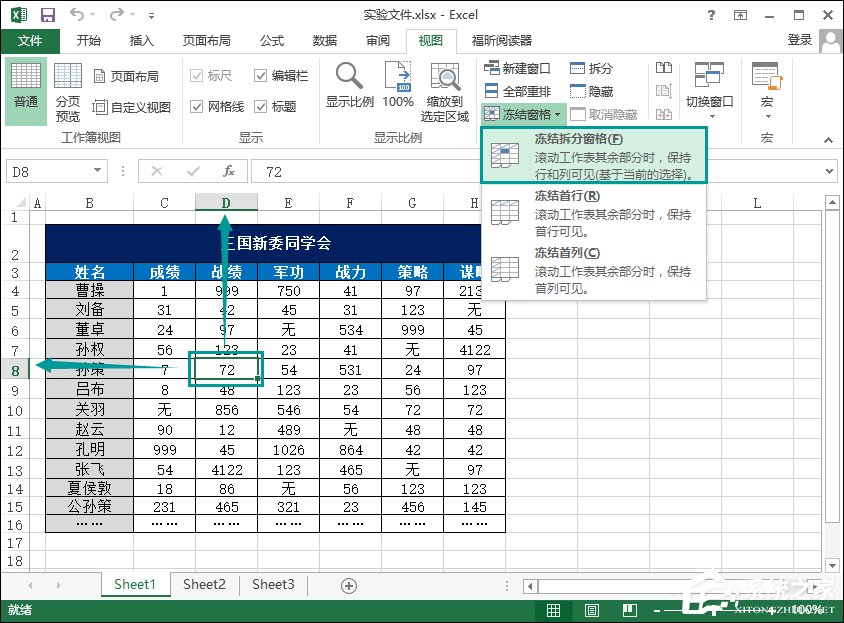This screenshot has height=623, width=844.
Task: Toggle the 网格线 gridlines checkbox
Action: [x=194, y=105]
